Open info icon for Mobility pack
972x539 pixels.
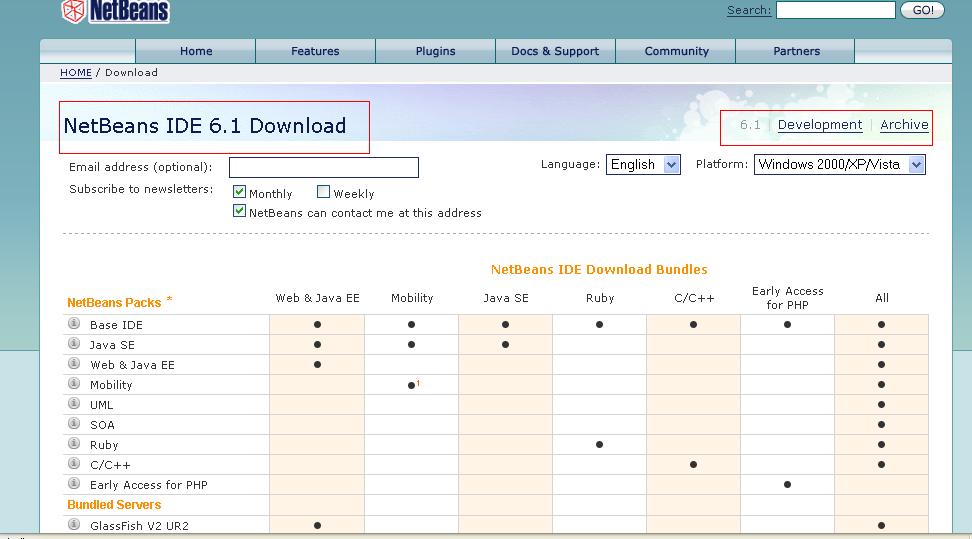pyautogui.click(x=74, y=383)
